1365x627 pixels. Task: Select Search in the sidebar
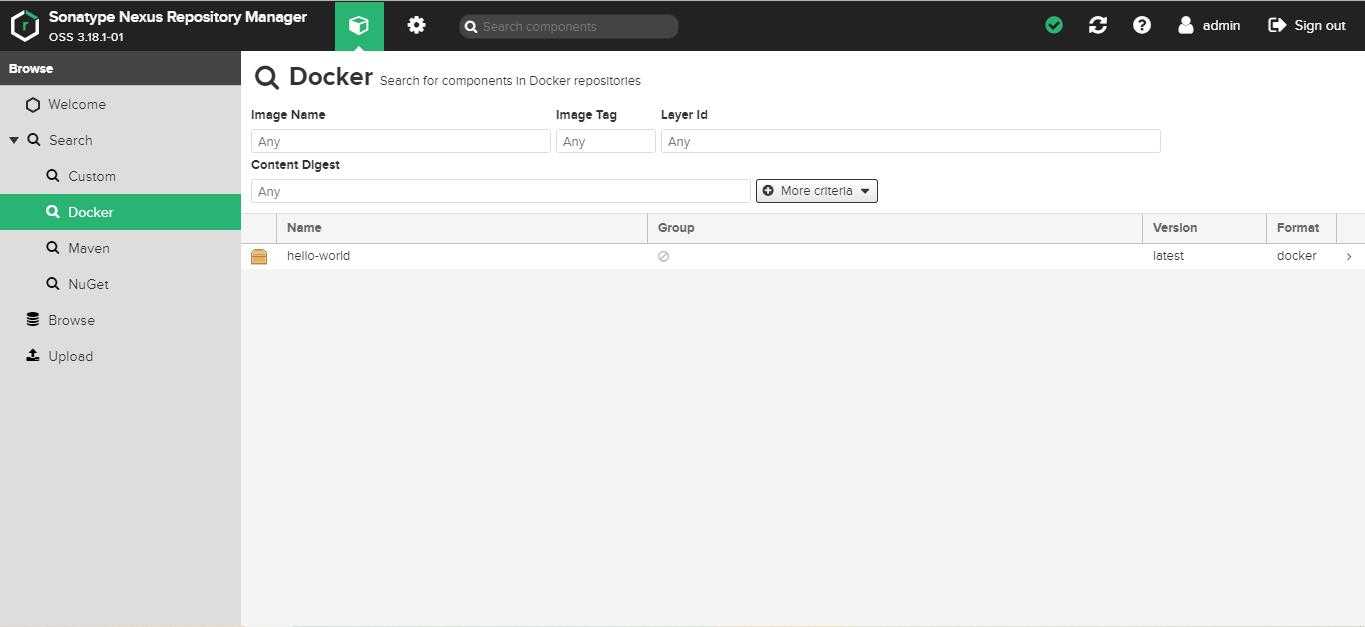70,140
